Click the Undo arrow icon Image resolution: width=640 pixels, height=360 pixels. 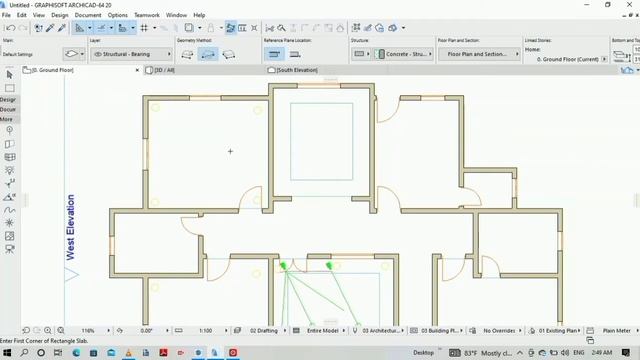[10, 28]
